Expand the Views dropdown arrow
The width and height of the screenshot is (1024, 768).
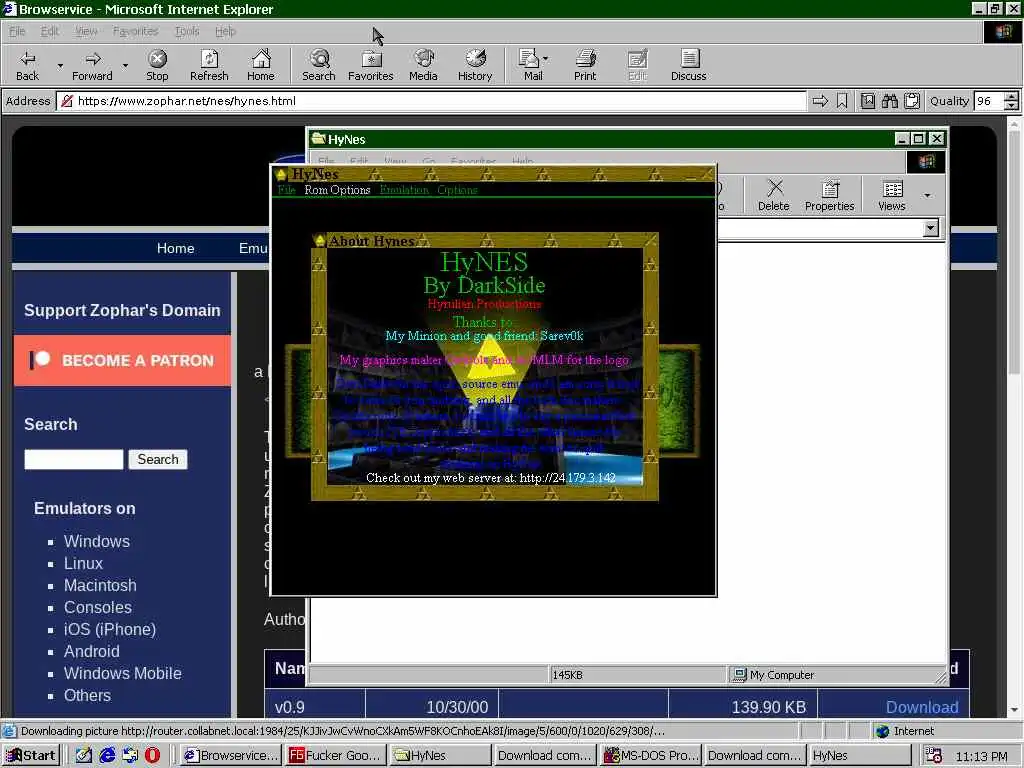(x=927, y=195)
